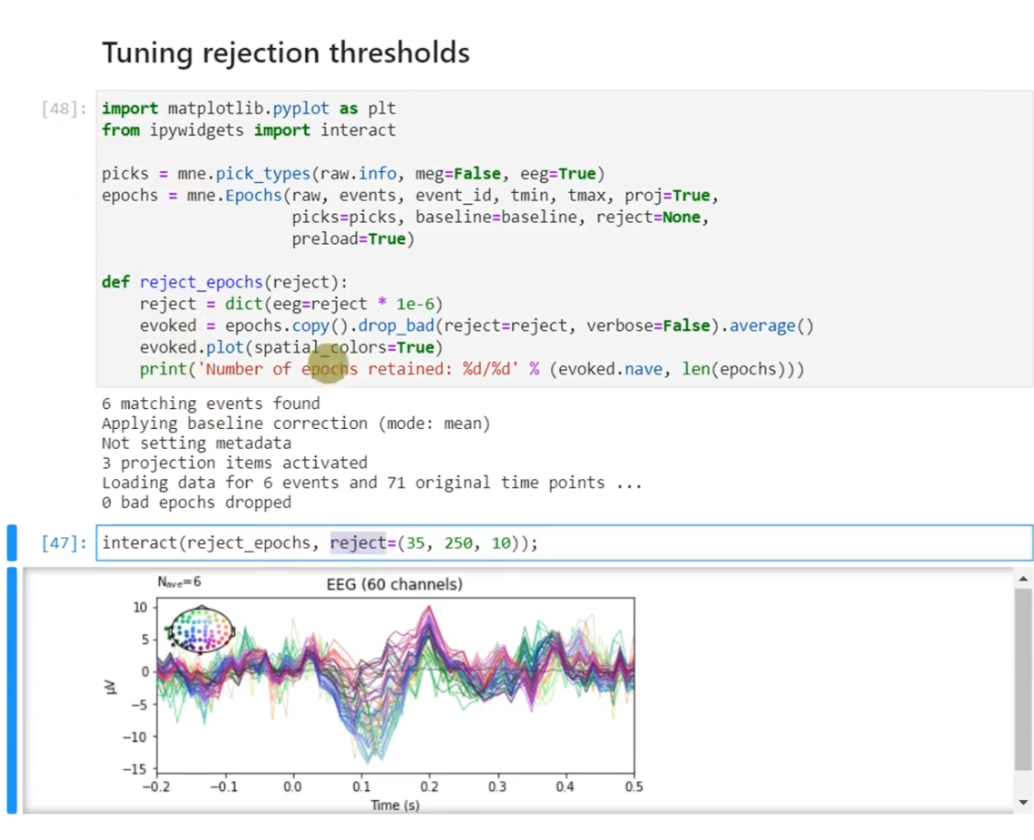Screen dimensions: 1034x840
Task: Collapse the EEG plot output via blue bar
Action: coord(12,690)
